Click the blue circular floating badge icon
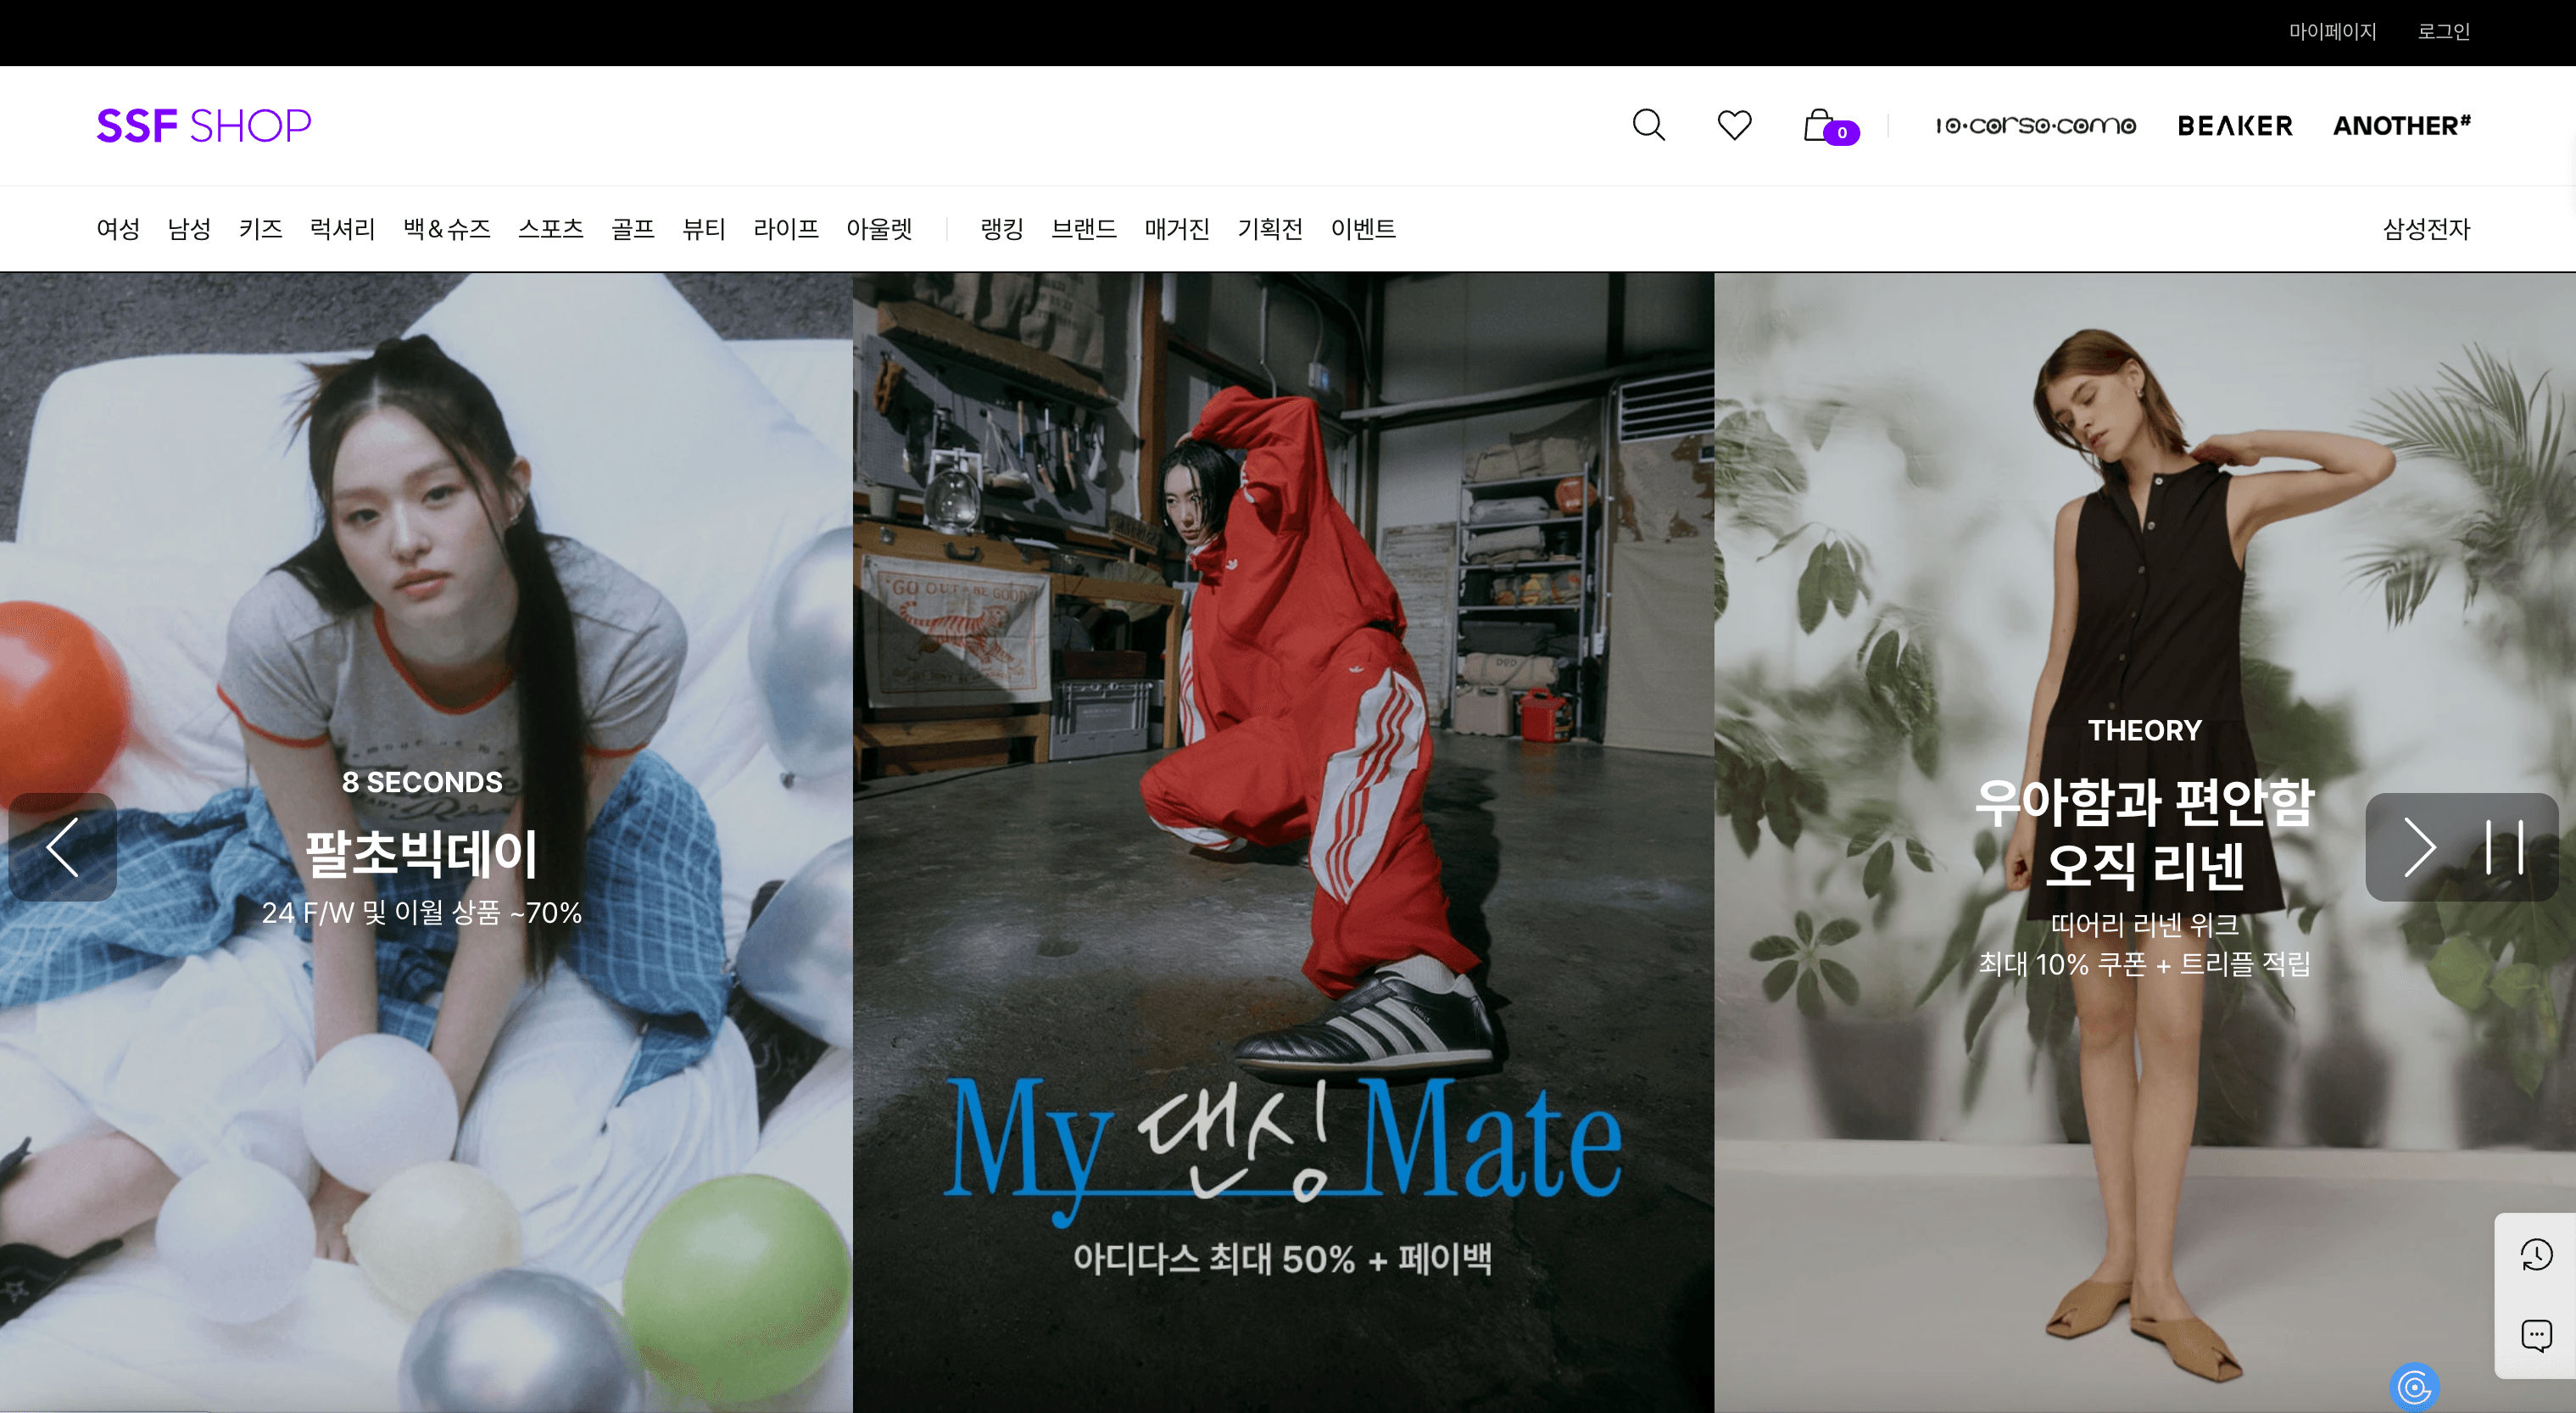This screenshot has height=1413, width=2576. (2414, 1387)
